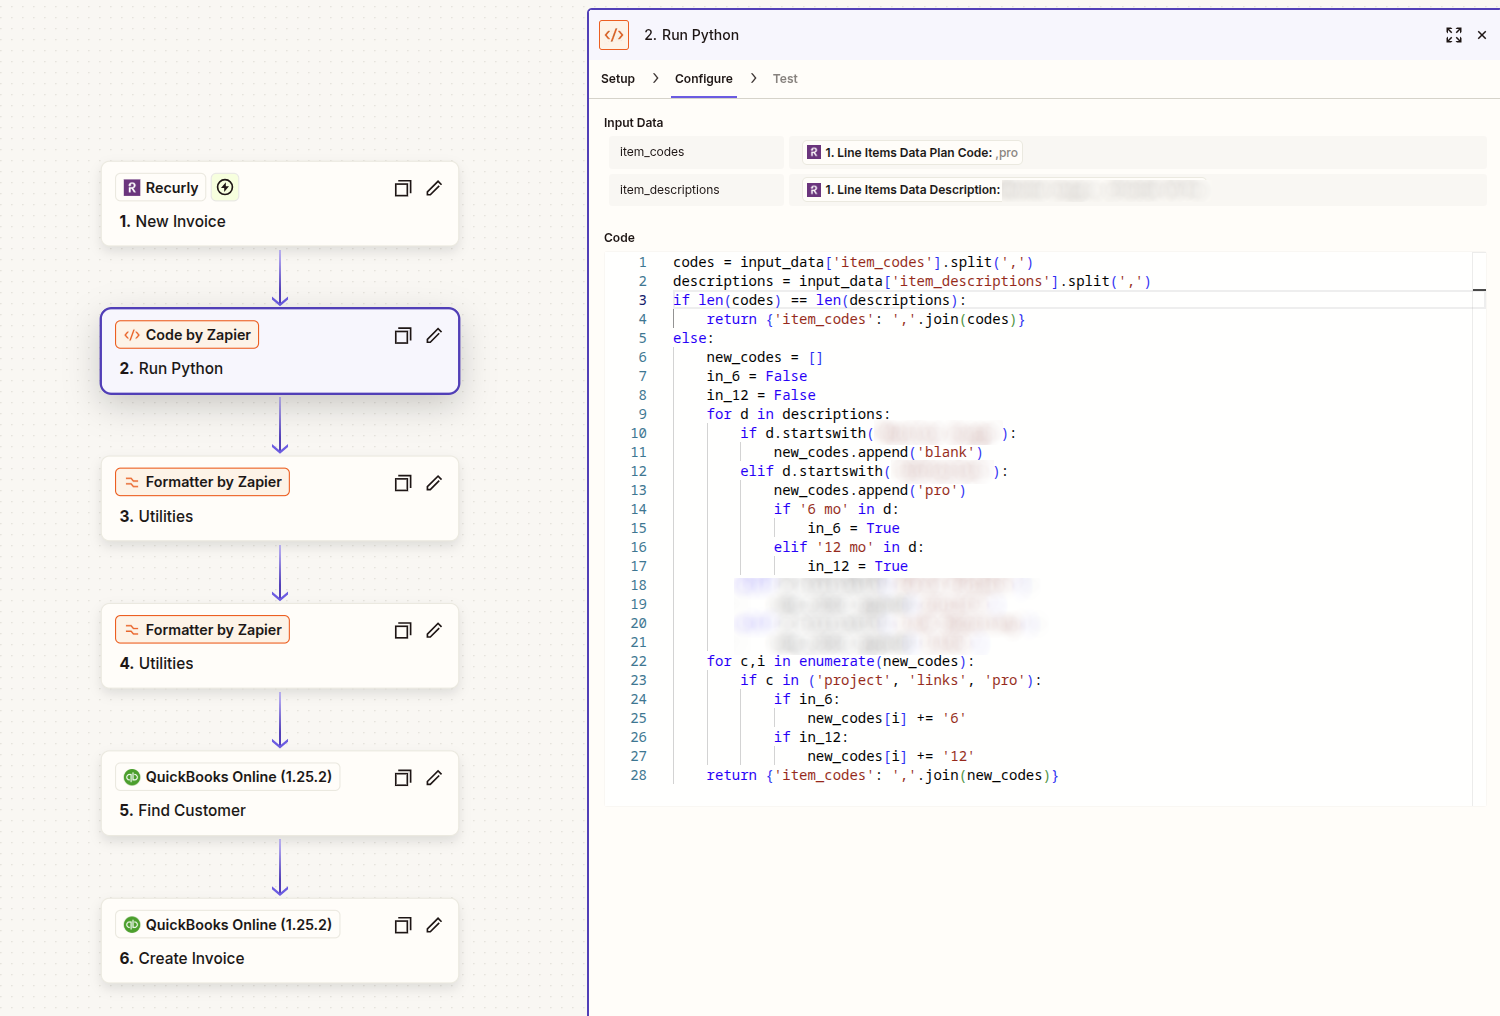Click the item_descriptions key field
This screenshot has width=1500, height=1016.
coord(696,190)
